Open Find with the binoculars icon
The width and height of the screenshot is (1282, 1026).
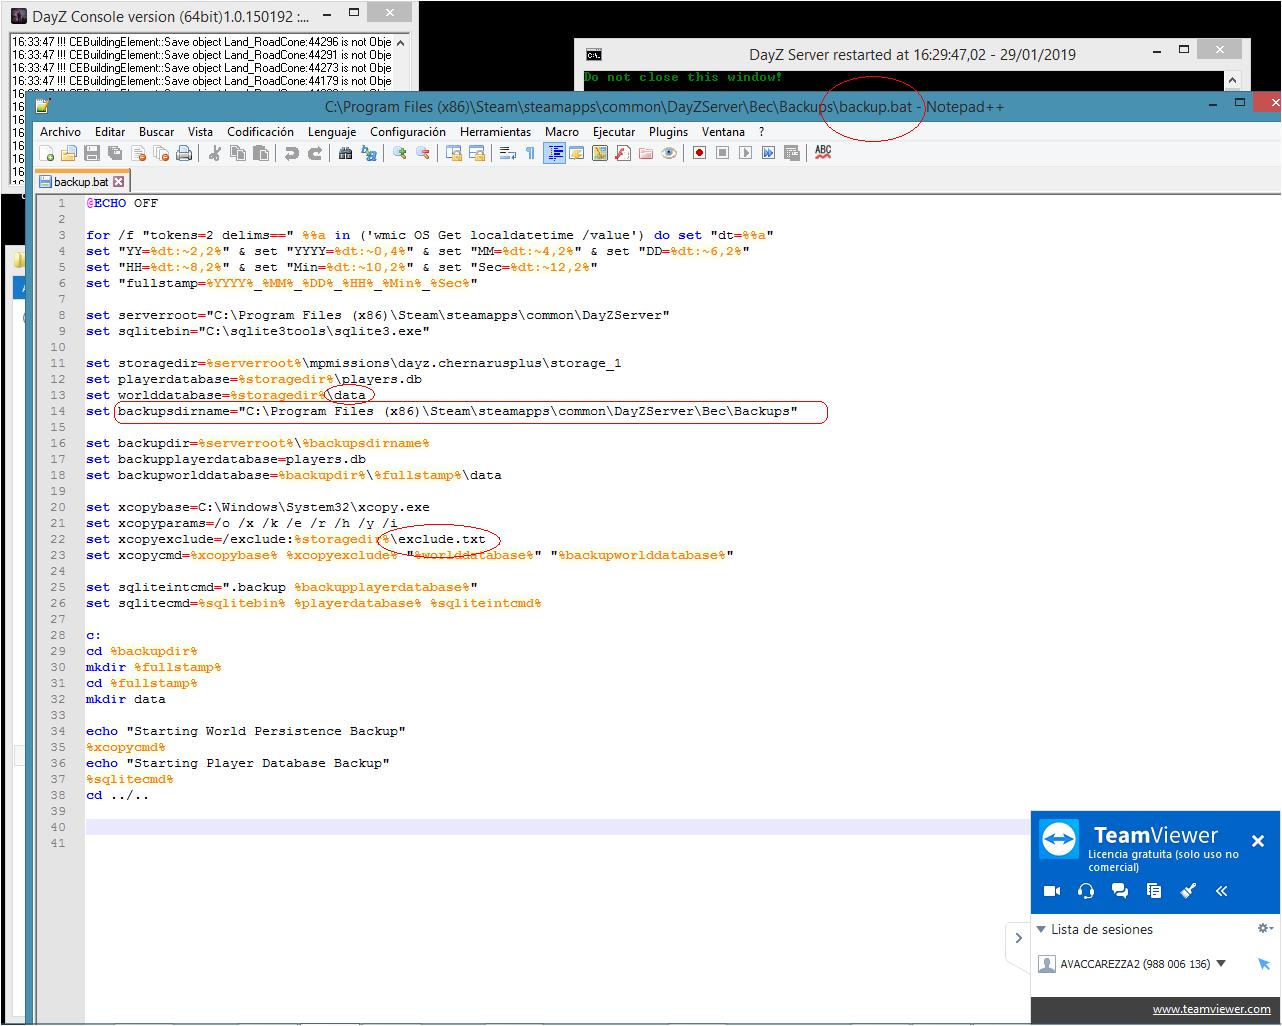click(345, 153)
